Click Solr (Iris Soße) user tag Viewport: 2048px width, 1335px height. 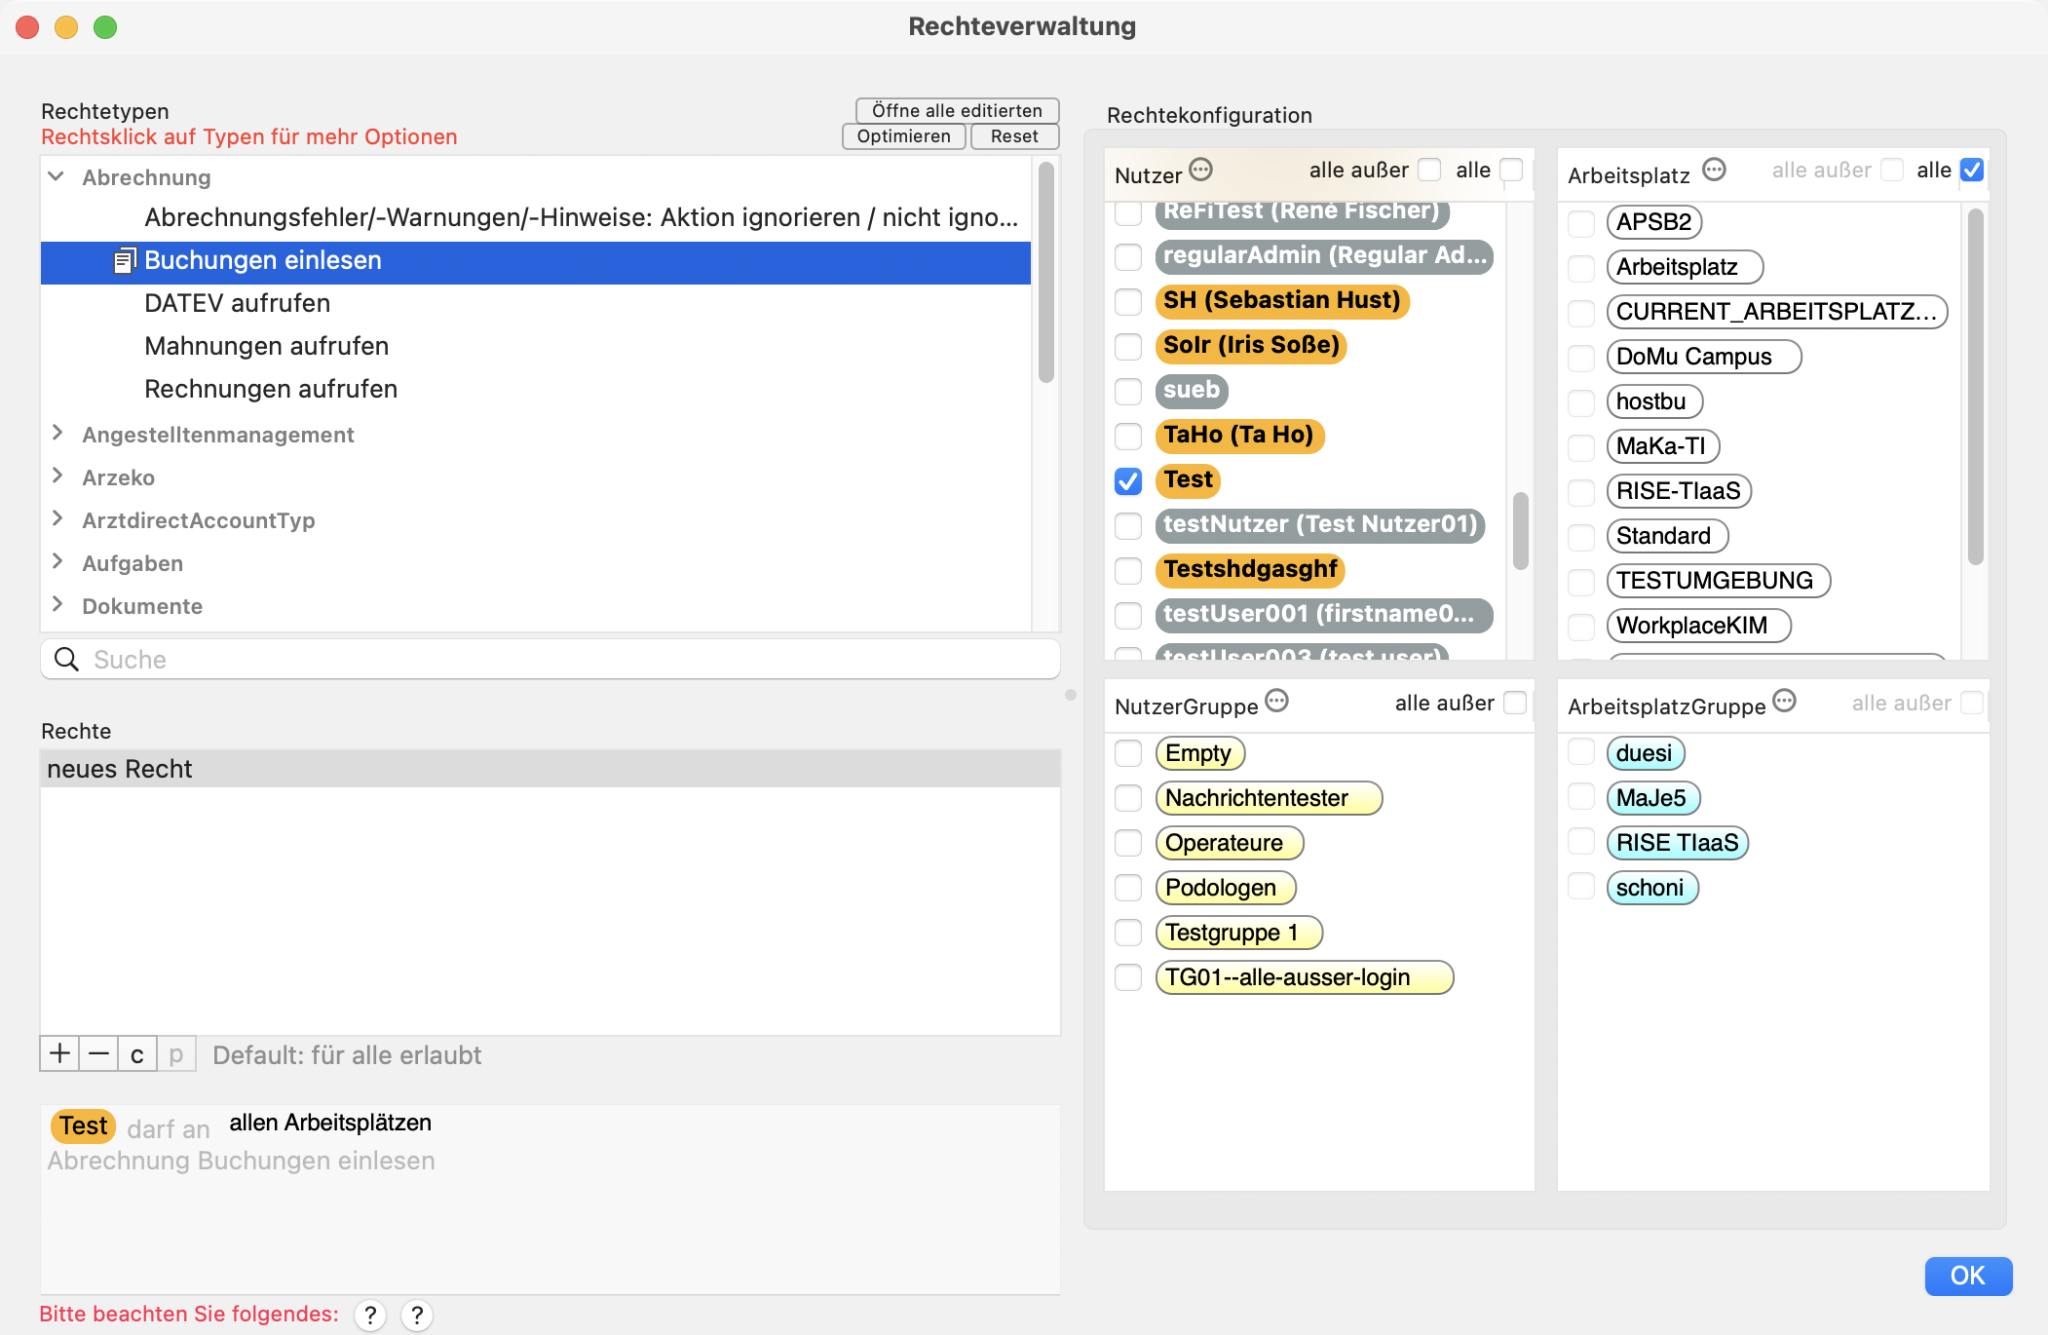[1251, 346]
